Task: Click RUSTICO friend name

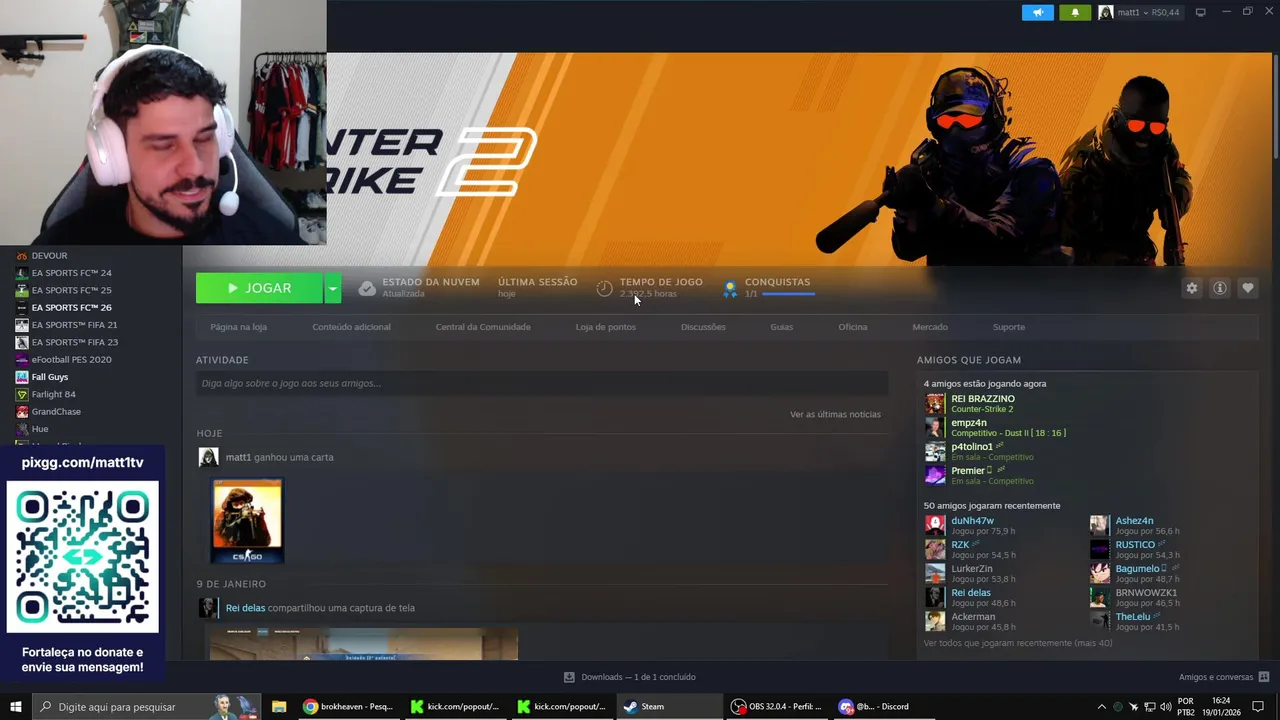Action: tap(1135, 545)
